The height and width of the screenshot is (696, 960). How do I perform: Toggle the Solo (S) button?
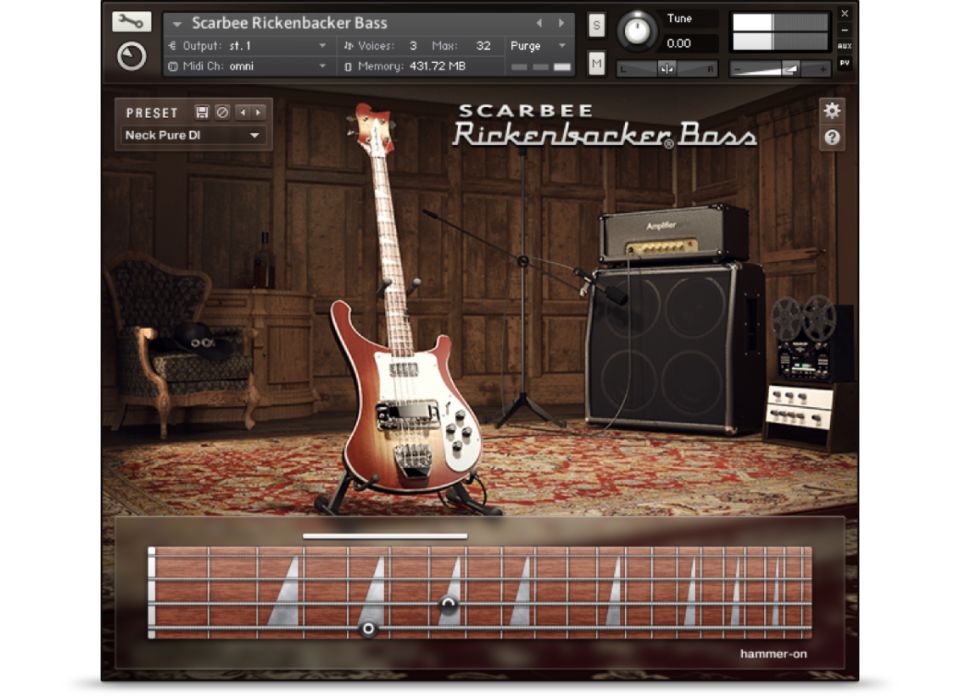[597, 26]
